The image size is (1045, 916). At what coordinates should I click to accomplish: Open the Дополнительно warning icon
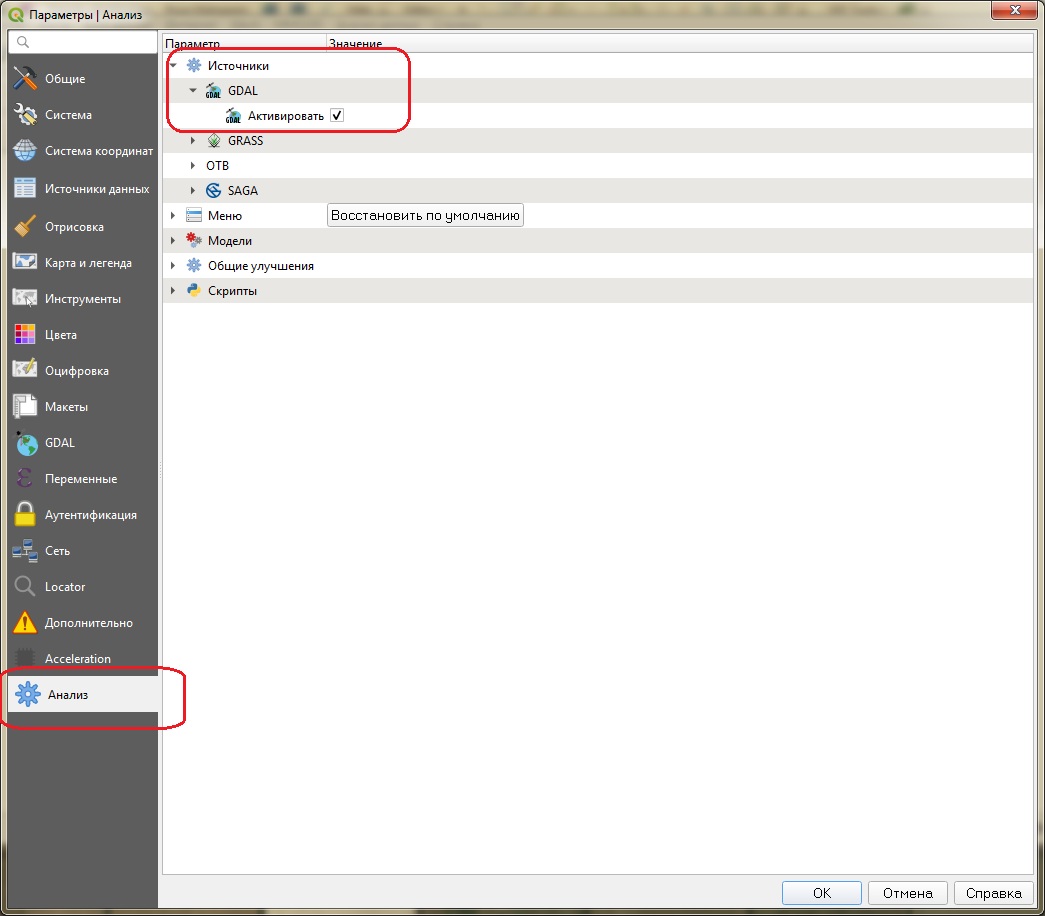click(x=25, y=623)
